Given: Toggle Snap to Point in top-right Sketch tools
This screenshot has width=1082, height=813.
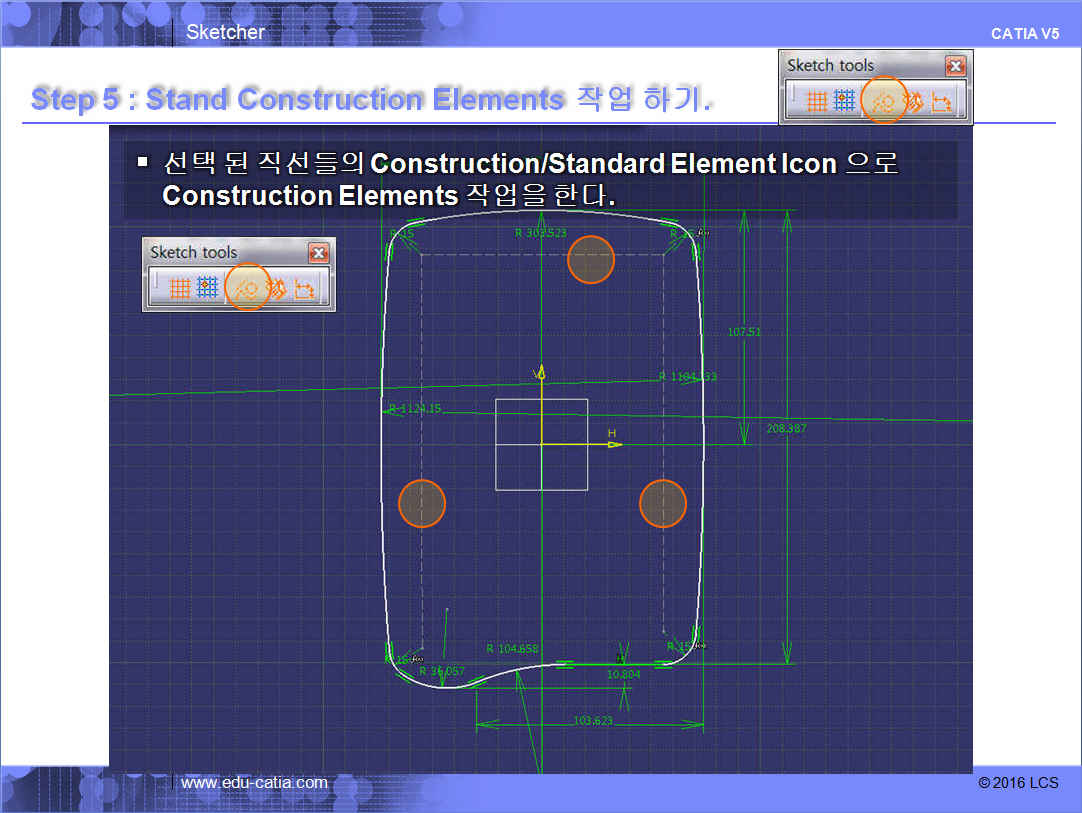Looking at the screenshot, I should tap(845, 101).
